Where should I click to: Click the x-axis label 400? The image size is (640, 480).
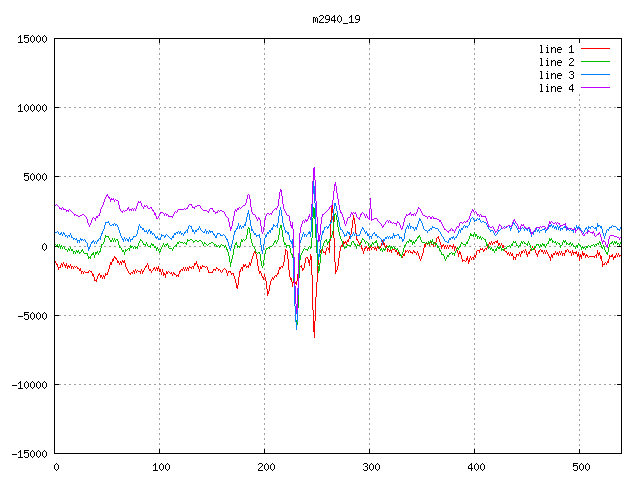click(x=476, y=467)
